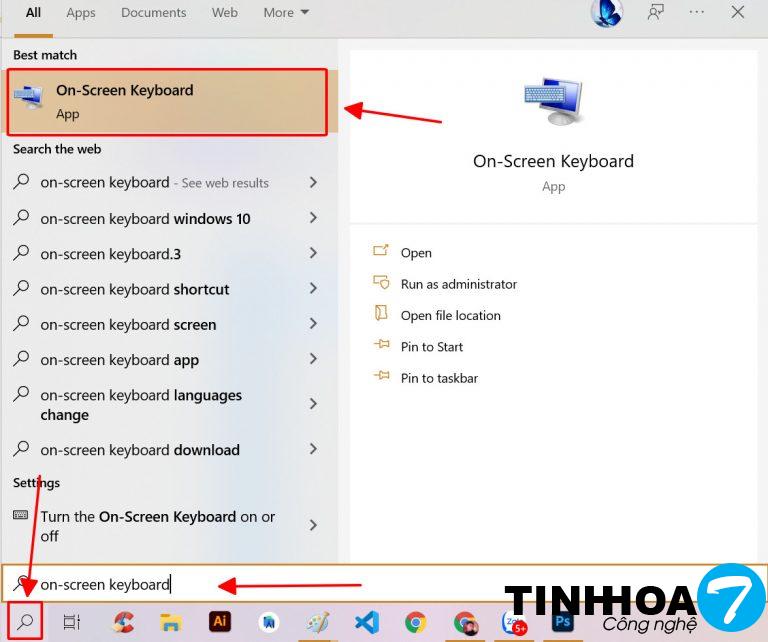Open the three-dot options menu
768x642 pixels.
(697, 13)
